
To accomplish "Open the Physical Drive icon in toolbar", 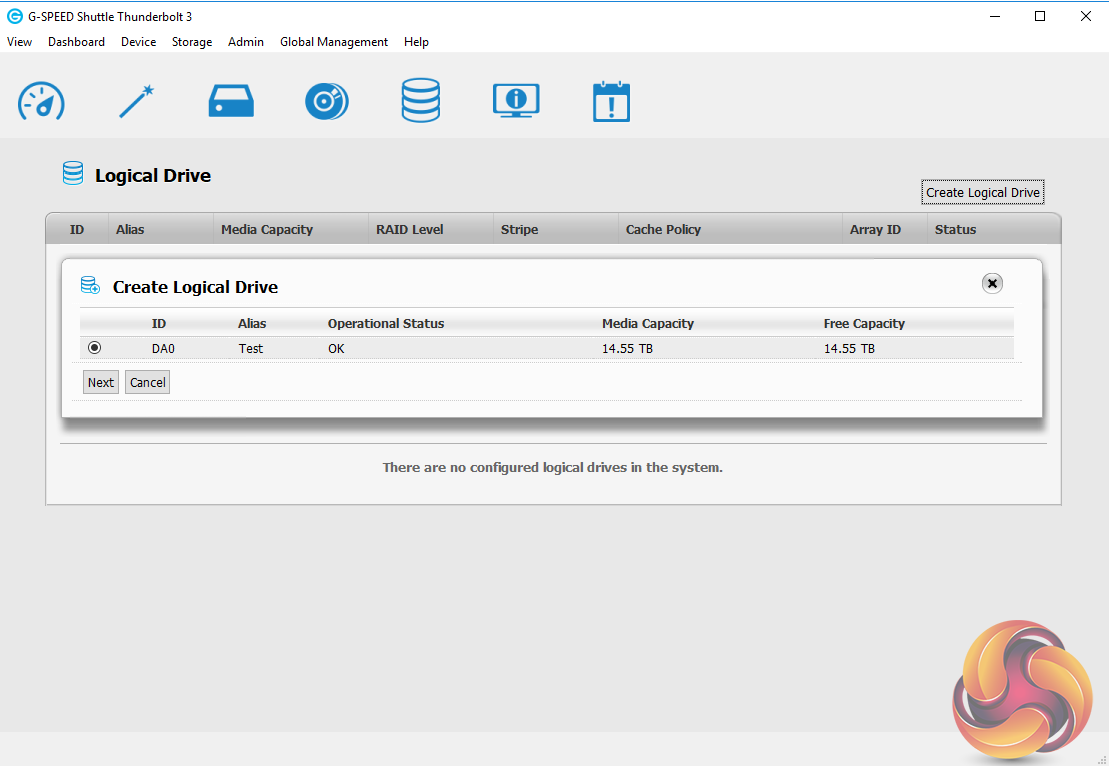I will click(x=231, y=101).
